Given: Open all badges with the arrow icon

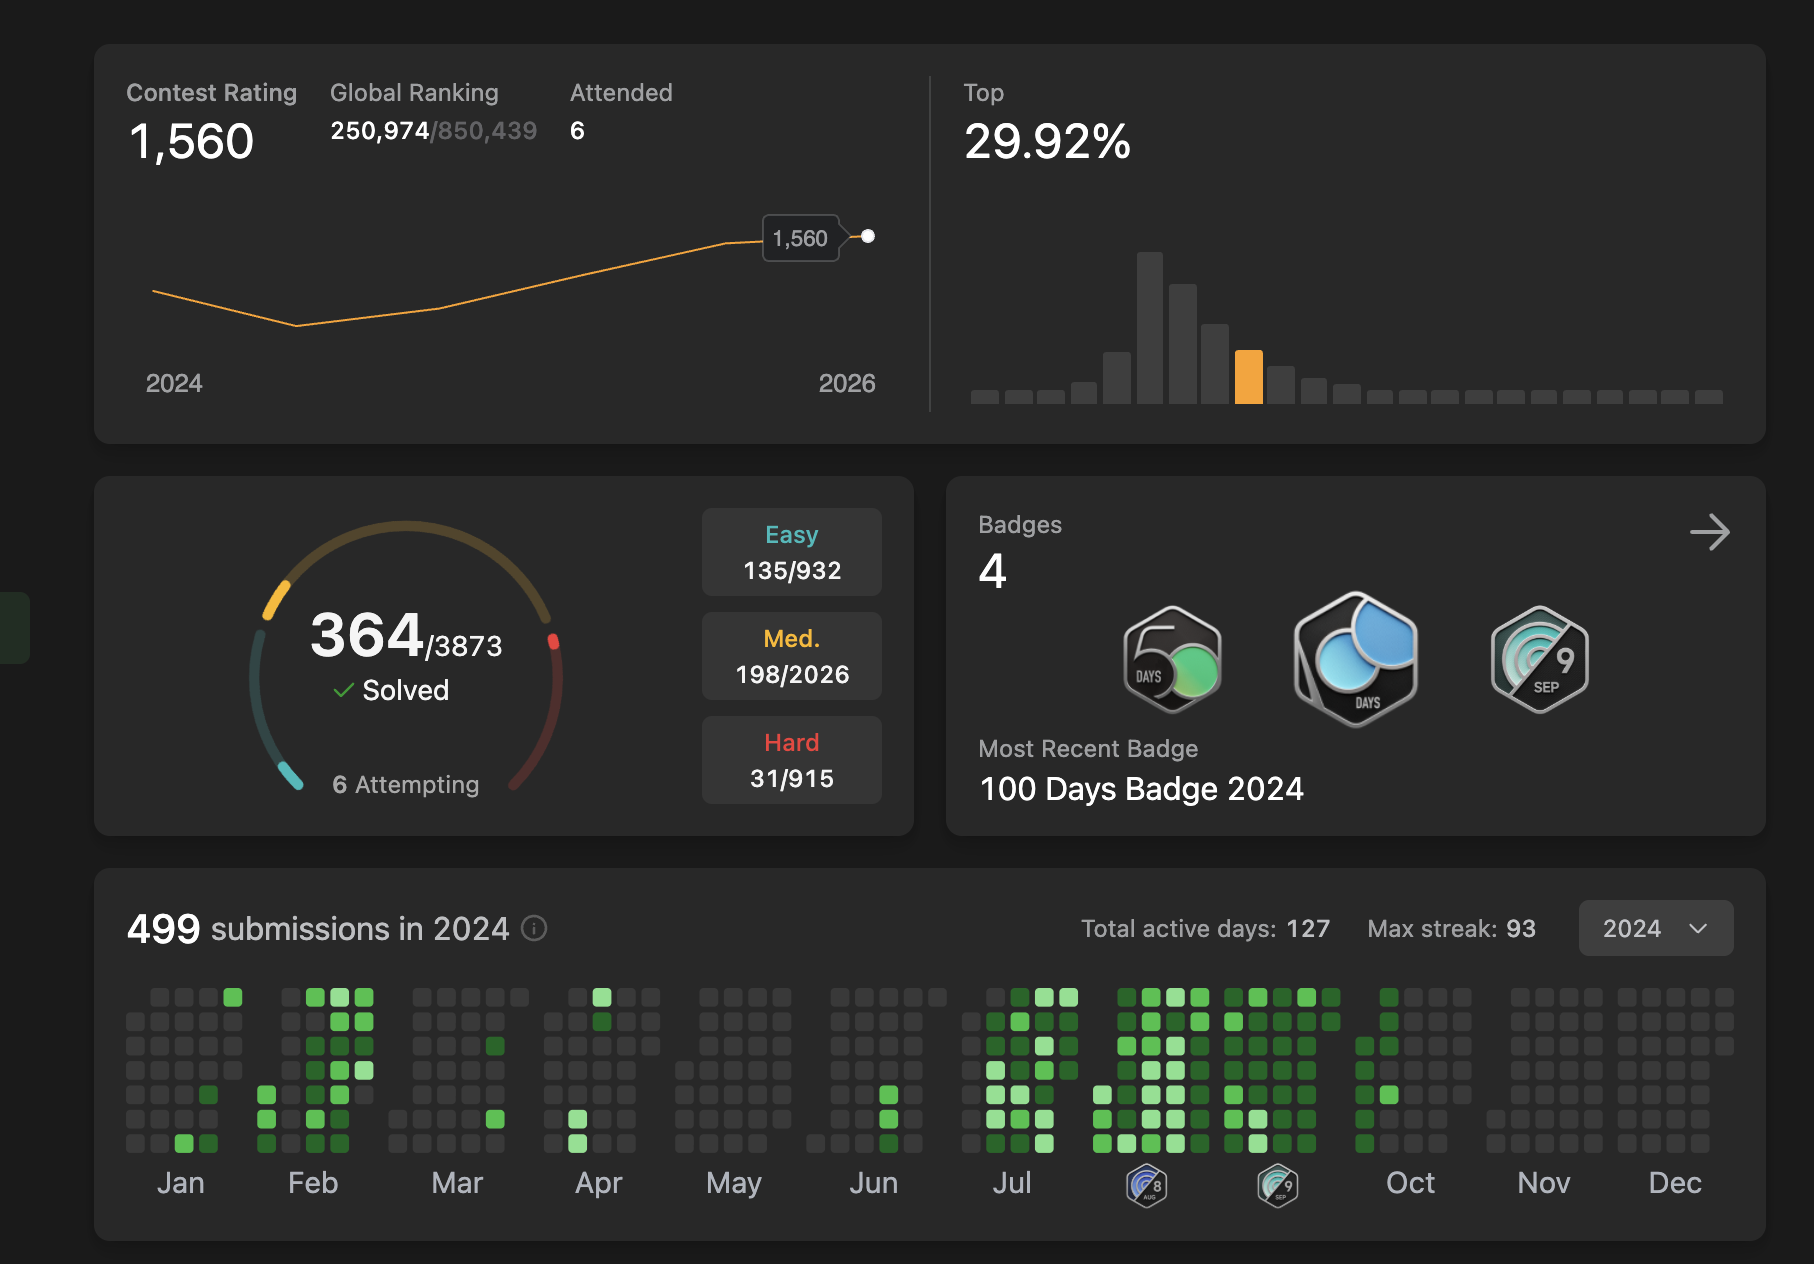Looking at the screenshot, I should pyautogui.click(x=1711, y=533).
